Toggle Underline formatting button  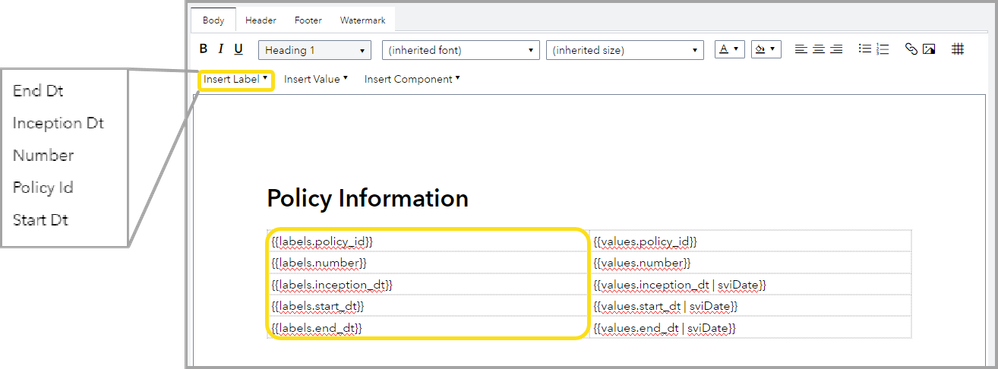click(x=239, y=49)
